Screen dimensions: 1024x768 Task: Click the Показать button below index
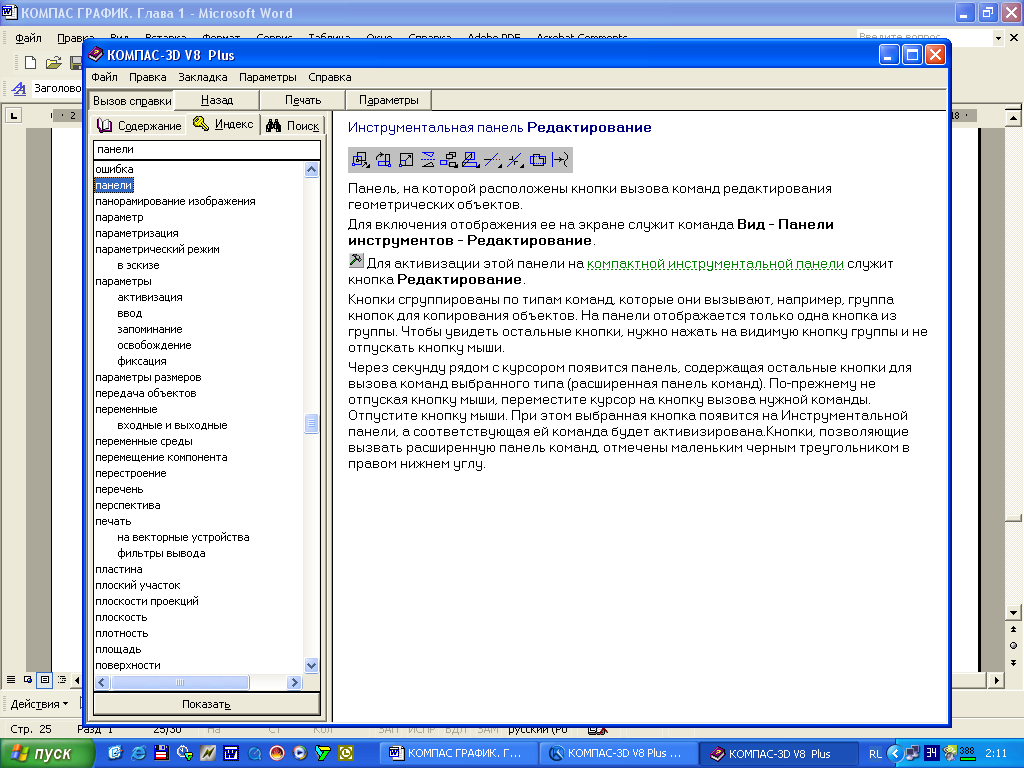click(206, 704)
